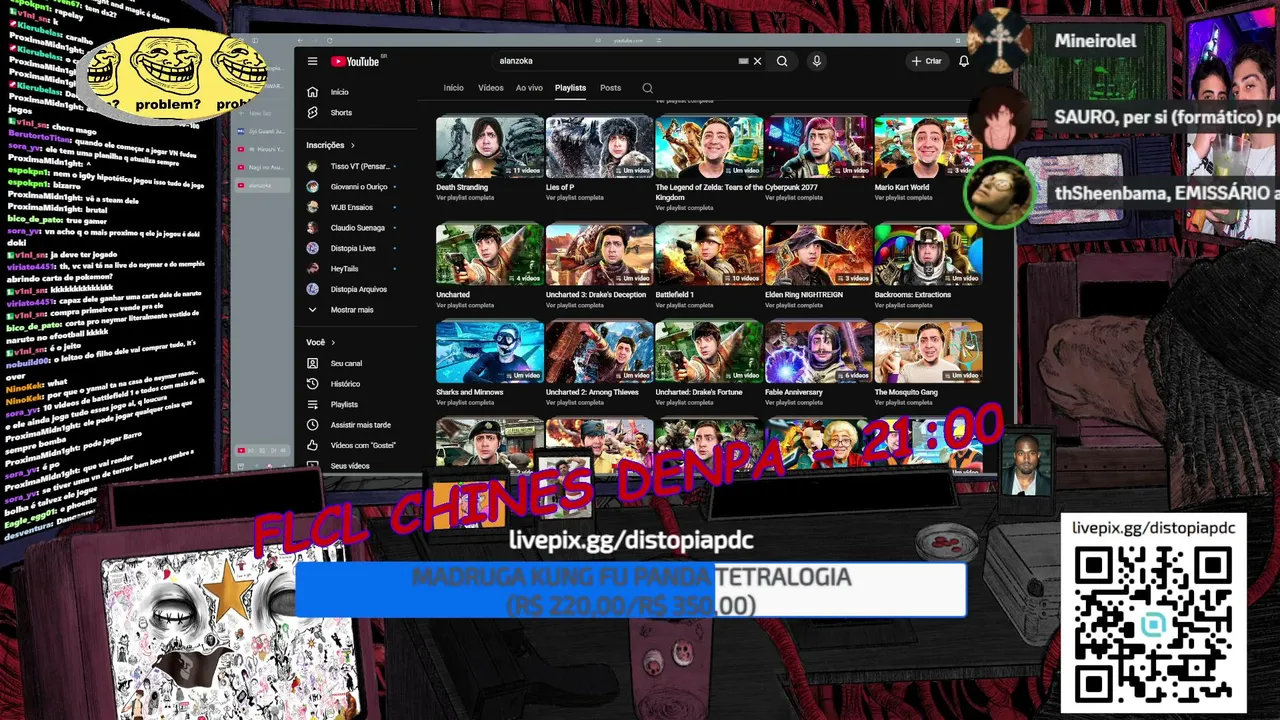The width and height of the screenshot is (1280, 720).
Task: Reload the page in the browser toolbar
Action: click(329, 41)
